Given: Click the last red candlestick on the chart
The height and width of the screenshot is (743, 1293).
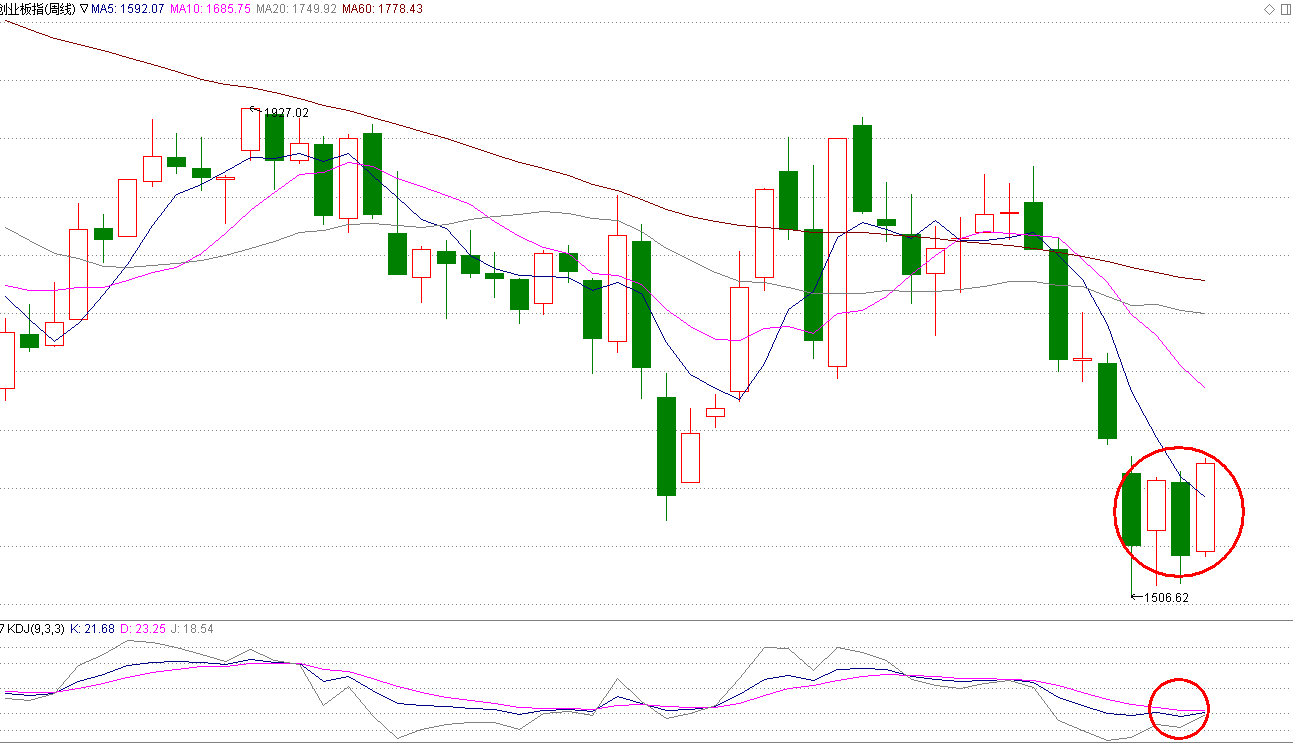Looking at the screenshot, I should click(1205, 506).
